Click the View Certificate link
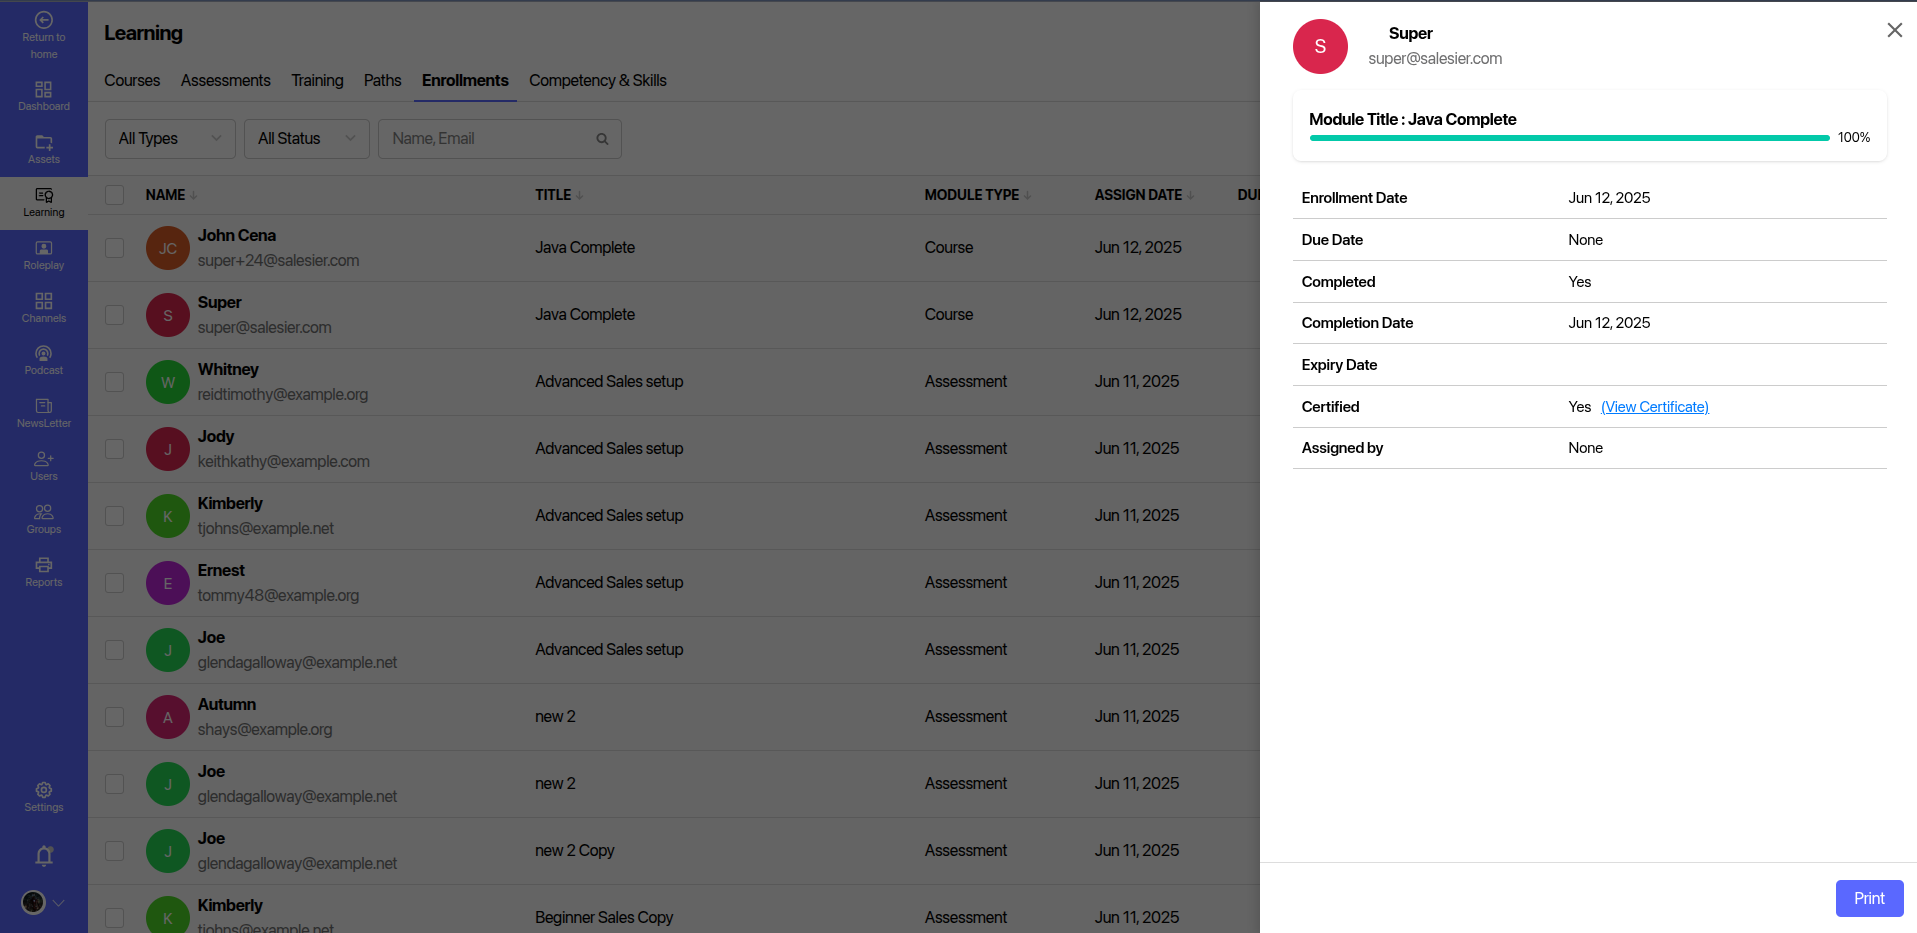Image resolution: width=1917 pixels, height=933 pixels. [1654, 407]
